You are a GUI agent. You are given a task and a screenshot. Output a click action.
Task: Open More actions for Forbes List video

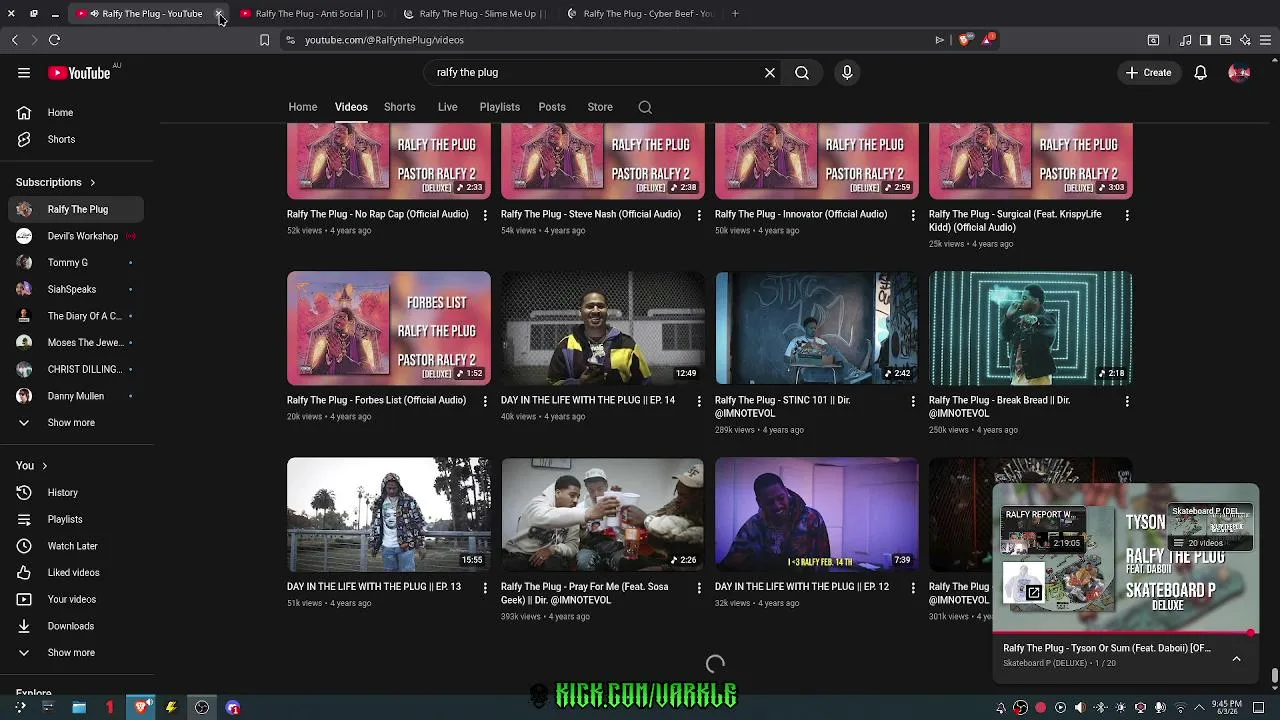tap(485, 401)
